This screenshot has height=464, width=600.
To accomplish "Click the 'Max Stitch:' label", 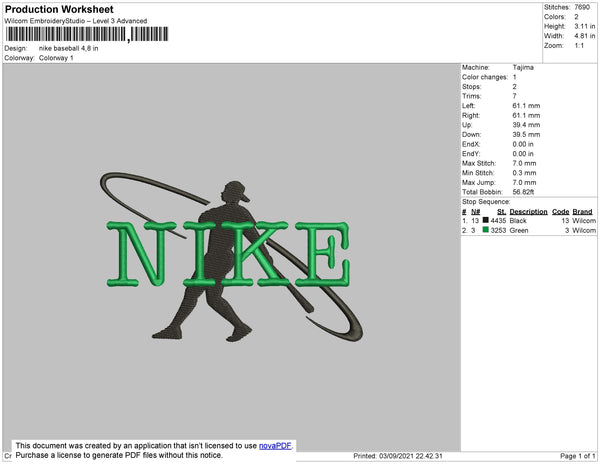I will [479, 163].
